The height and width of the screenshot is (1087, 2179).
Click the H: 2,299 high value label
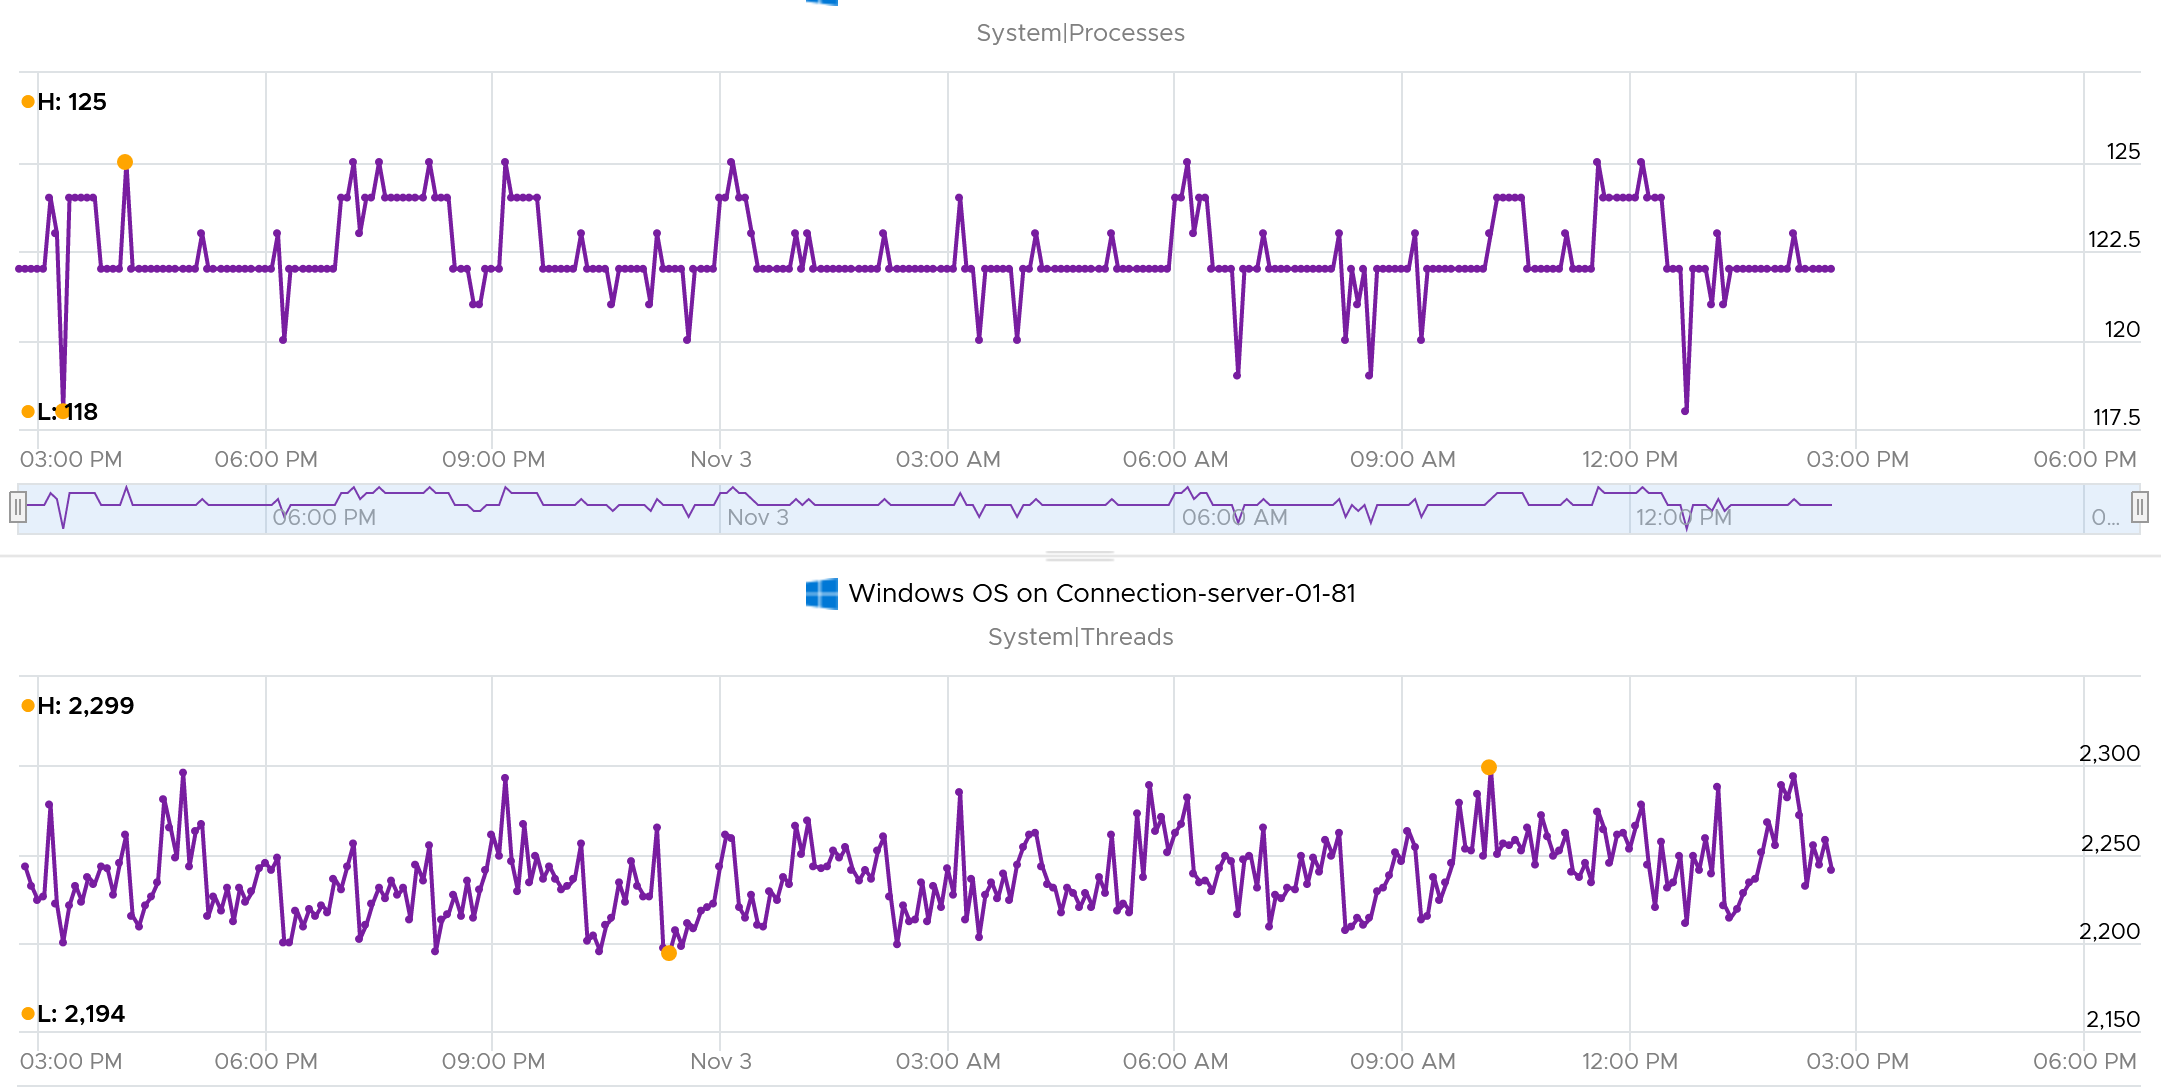[x=86, y=706]
